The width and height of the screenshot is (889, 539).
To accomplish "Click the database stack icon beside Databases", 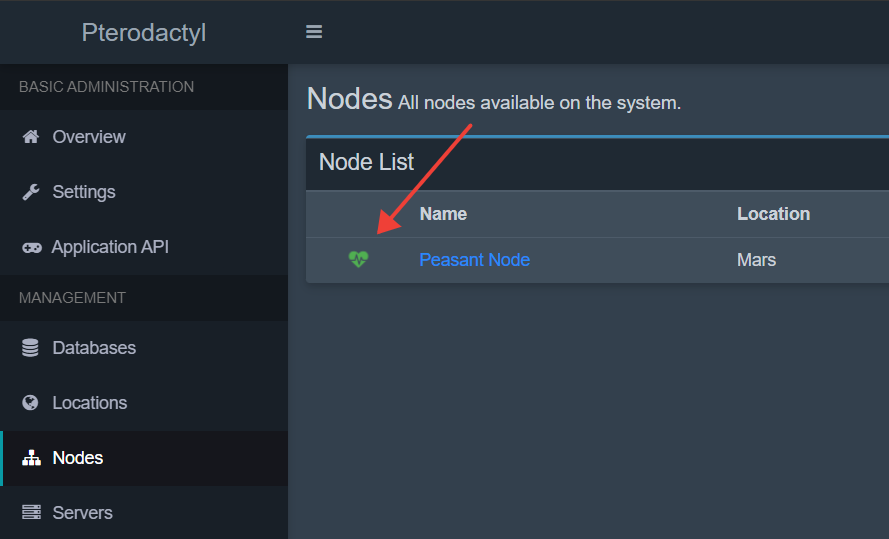I will (x=31, y=348).
